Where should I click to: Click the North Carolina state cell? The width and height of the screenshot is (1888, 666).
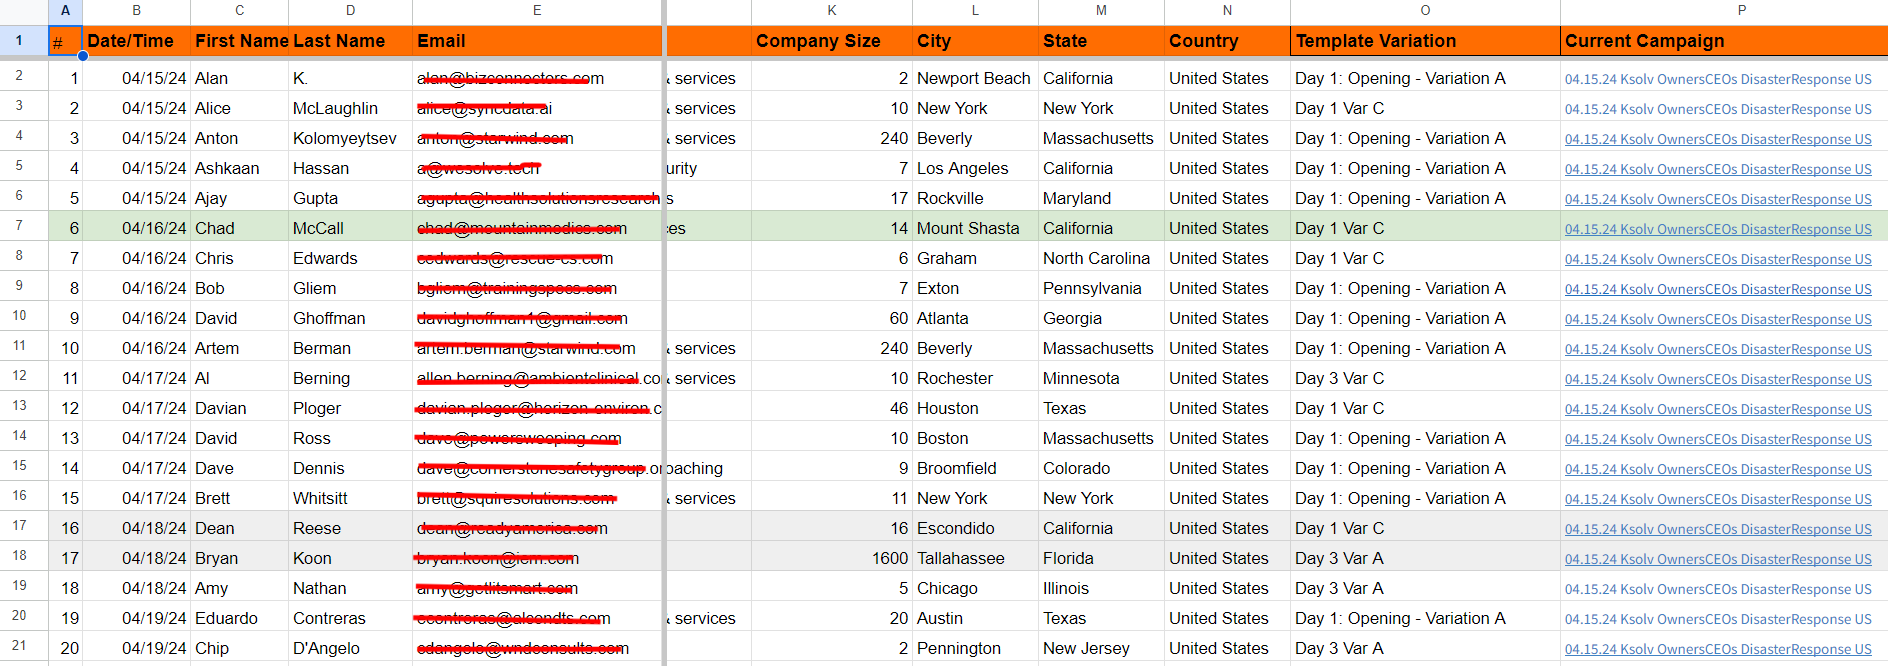tap(1096, 258)
